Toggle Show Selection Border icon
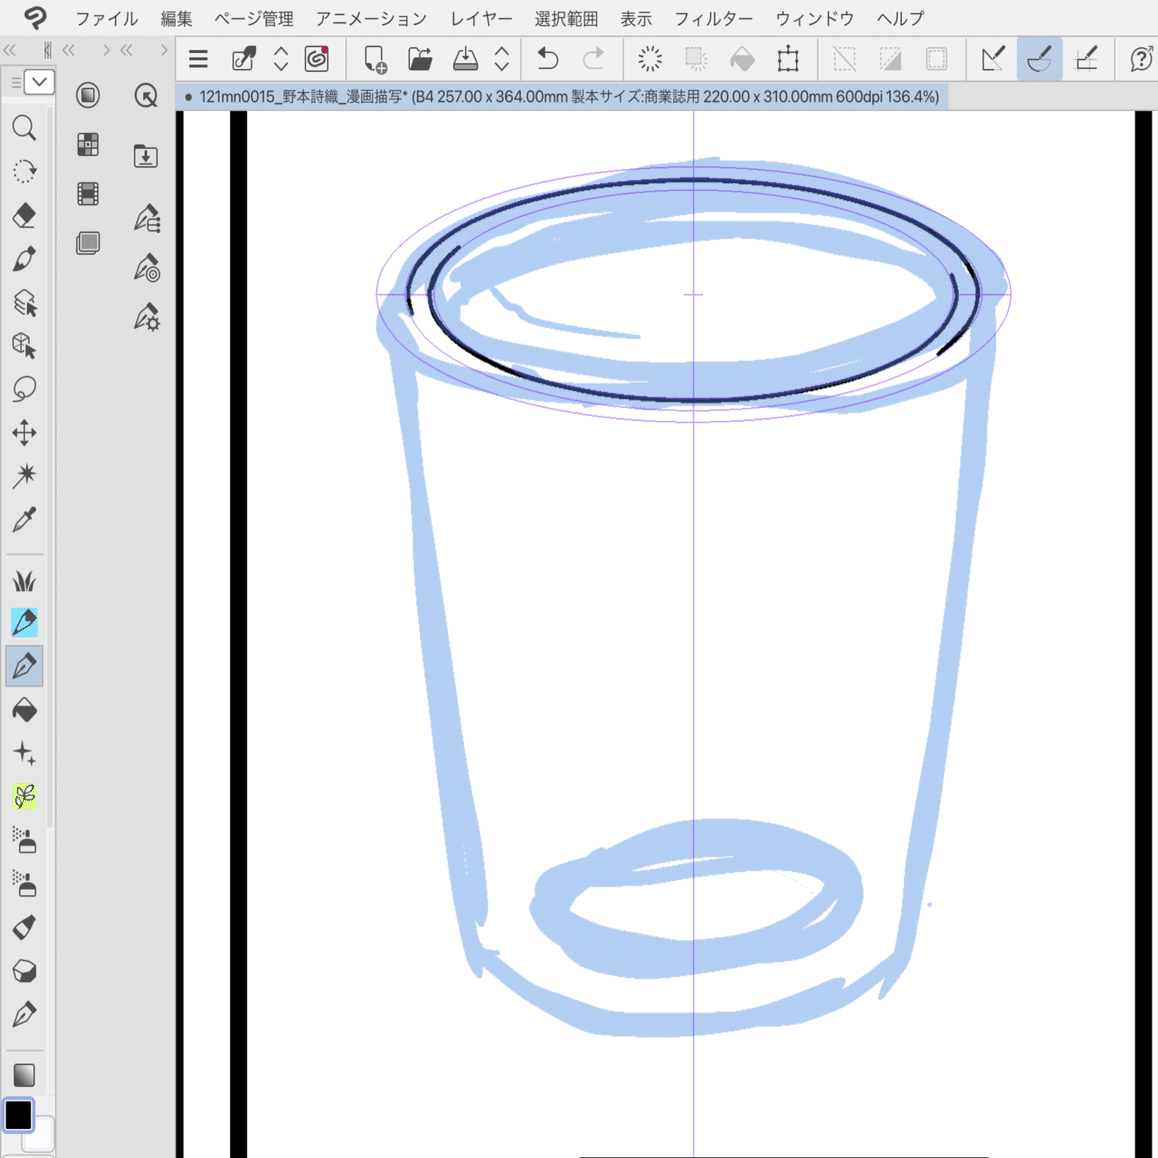Screen dimensions: 1158x1158 click(x=936, y=58)
